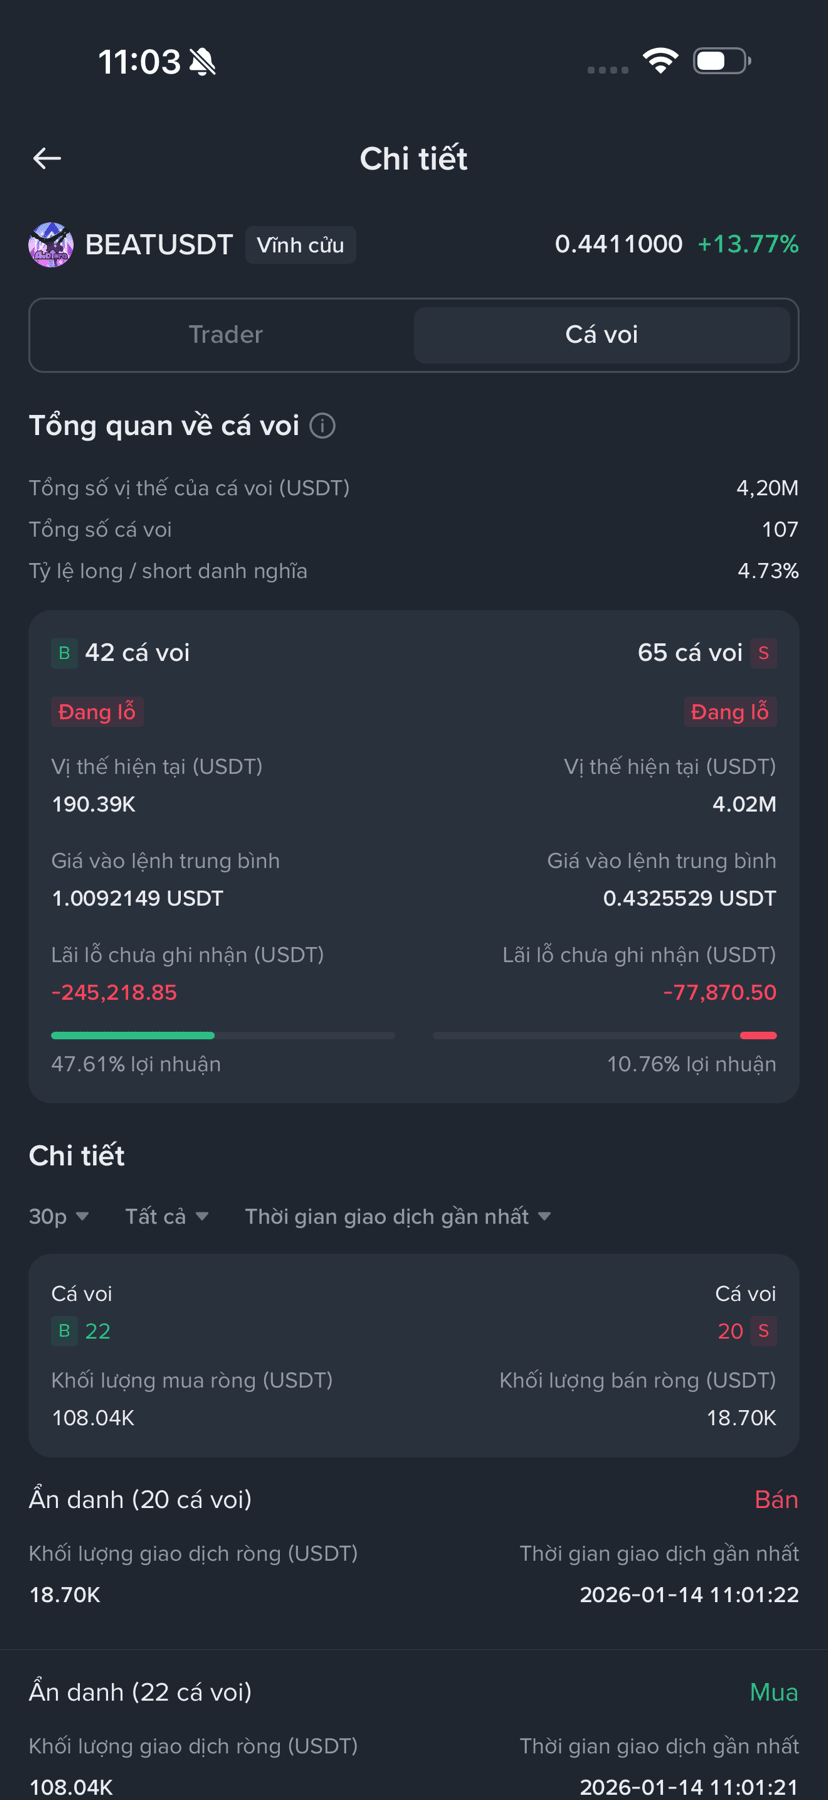828x1800 pixels.
Task: Tap the info icon beside Tổng quan về cá voi
Action: (x=323, y=426)
